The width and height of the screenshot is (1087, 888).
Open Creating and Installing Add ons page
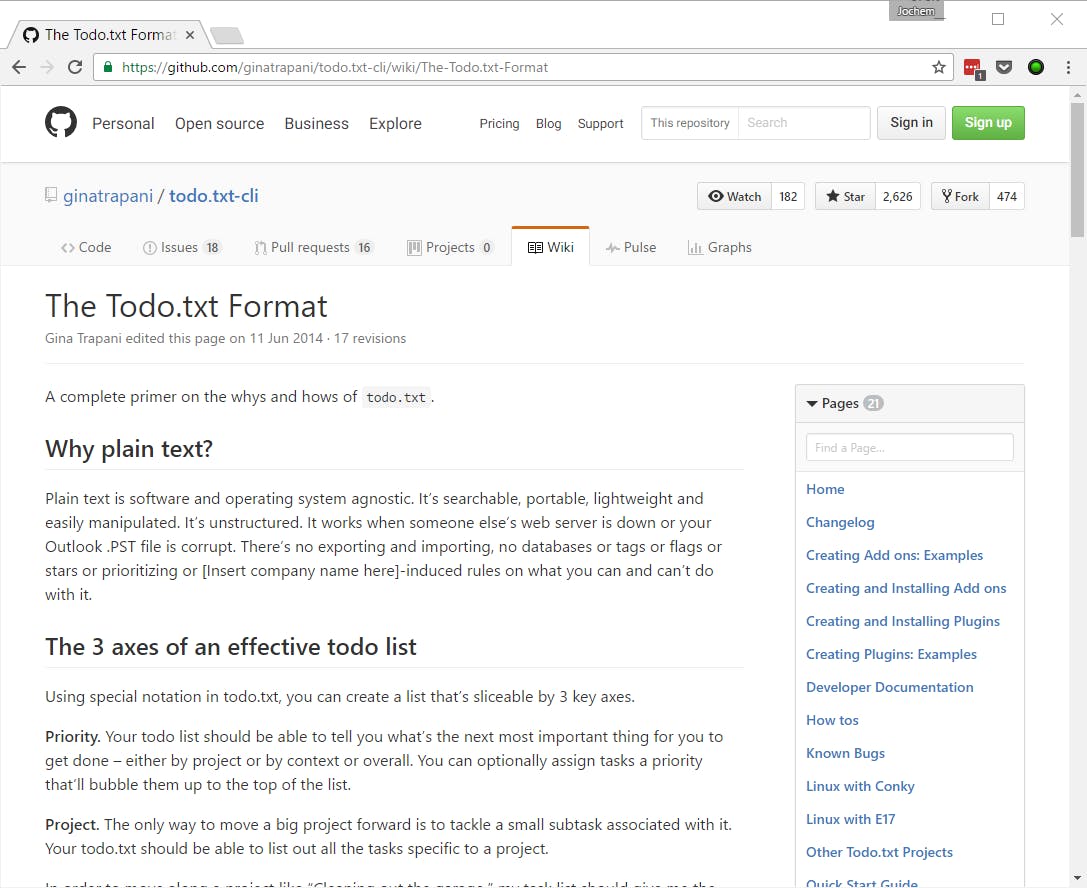(906, 589)
